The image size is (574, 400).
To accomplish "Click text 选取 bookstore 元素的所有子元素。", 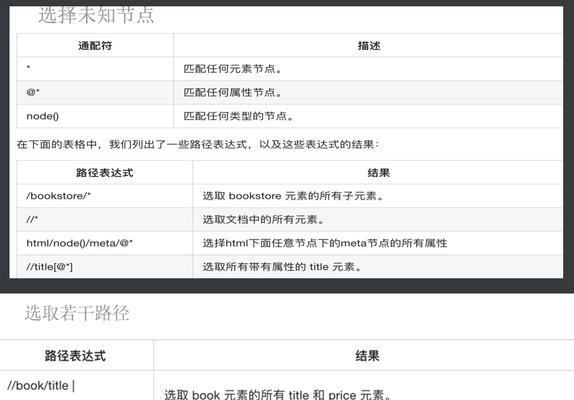I will pos(293,196).
